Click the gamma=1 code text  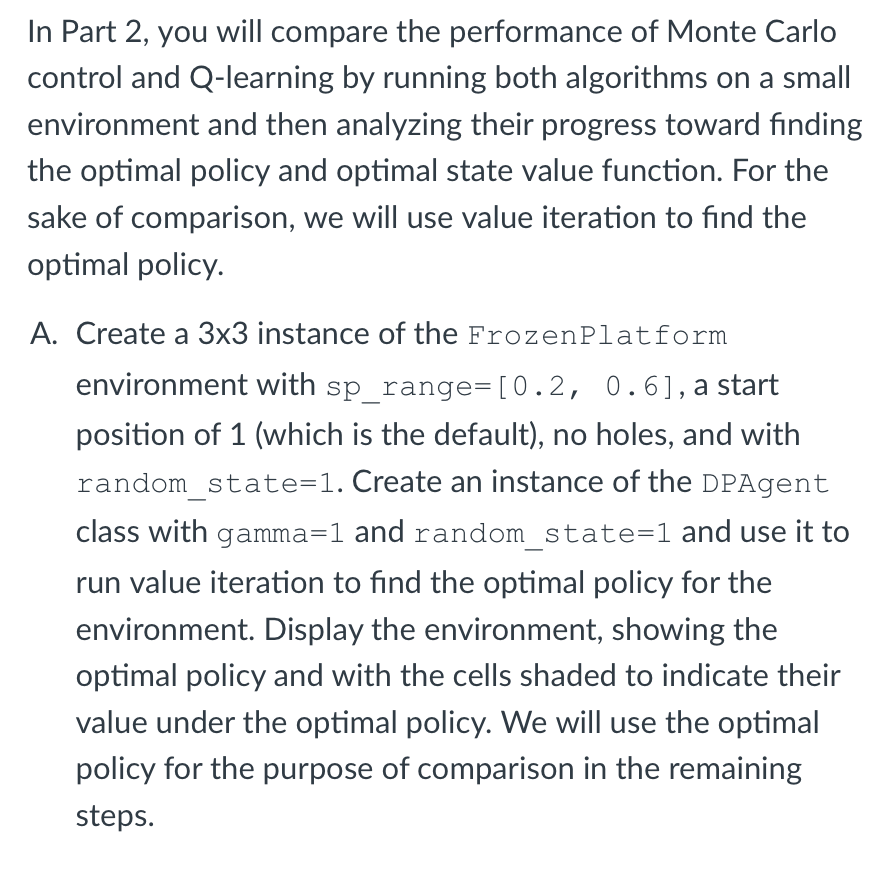(280, 533)
